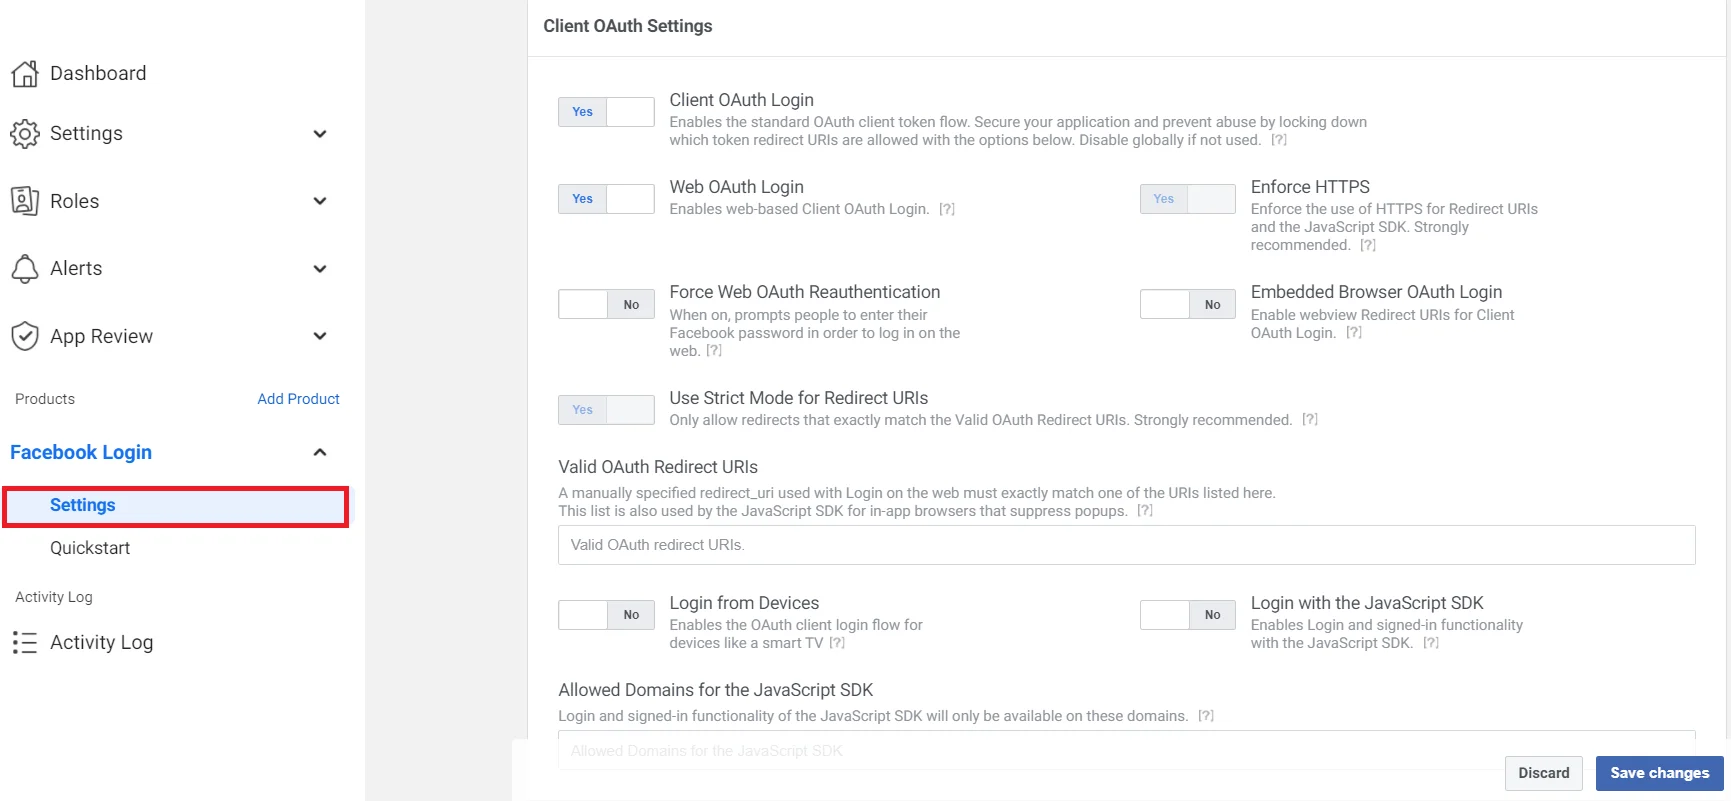The width and height of the screenshot is (1731, 801).
Task: Expand the Settings menu chevron
Action: click(x=320, y=134)
